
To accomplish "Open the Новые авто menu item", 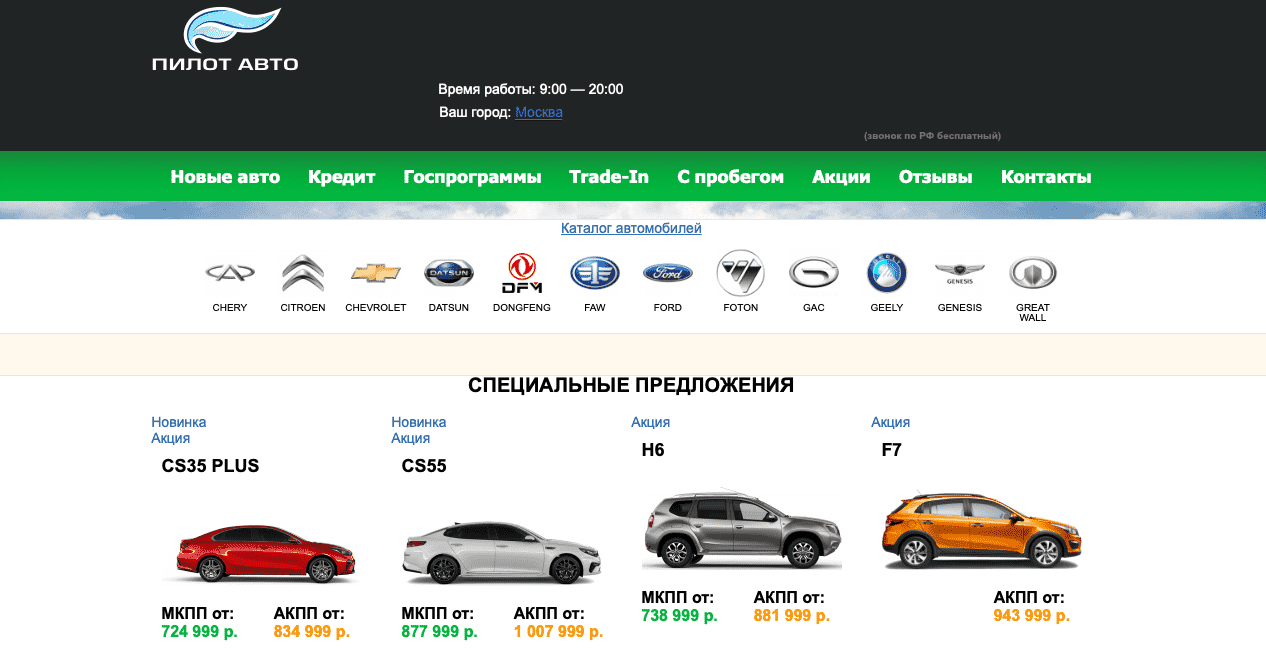I will point(225,176).
